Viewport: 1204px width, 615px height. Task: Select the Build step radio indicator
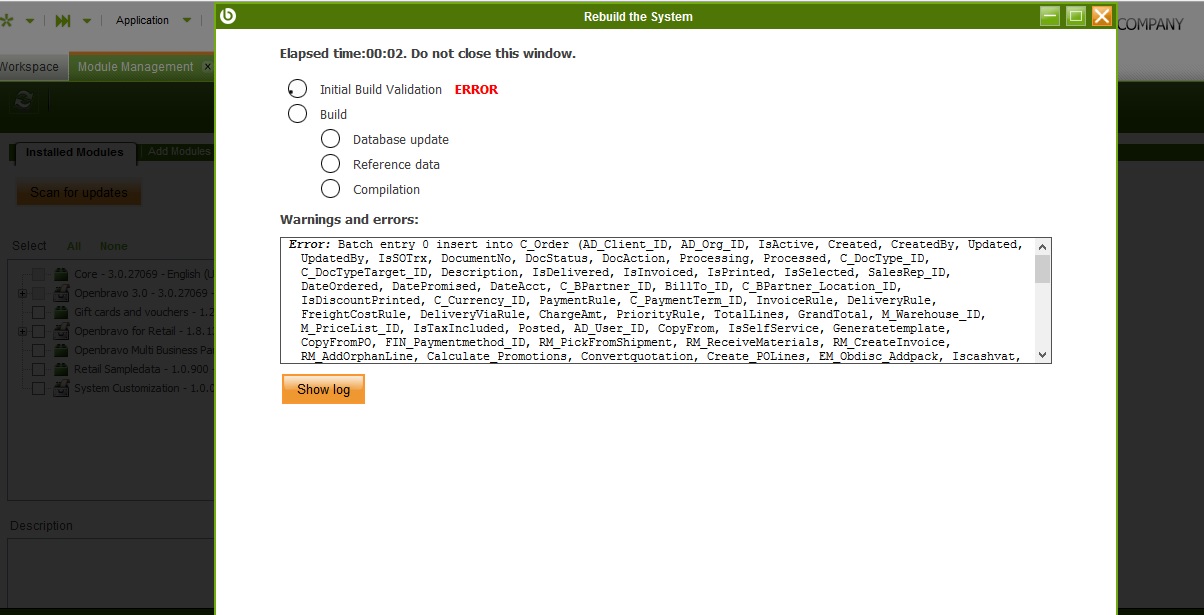[x=297, y=114]
